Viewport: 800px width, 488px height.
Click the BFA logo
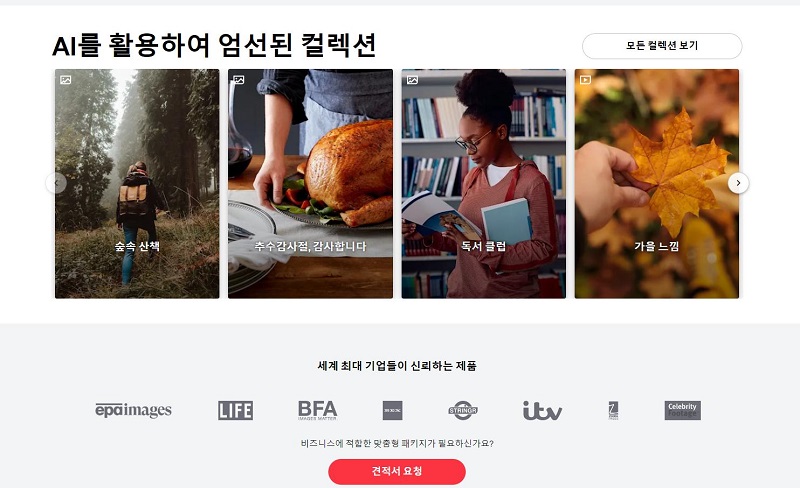pos(317,410)
